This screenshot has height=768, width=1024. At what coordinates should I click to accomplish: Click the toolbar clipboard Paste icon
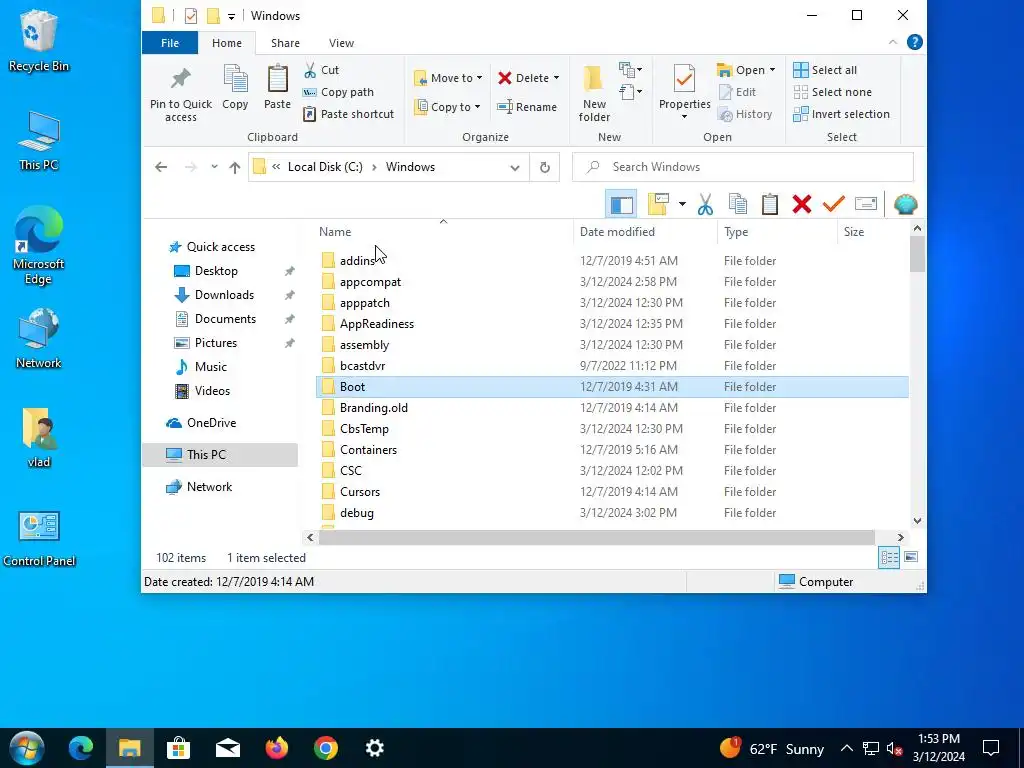click(770, 204)
